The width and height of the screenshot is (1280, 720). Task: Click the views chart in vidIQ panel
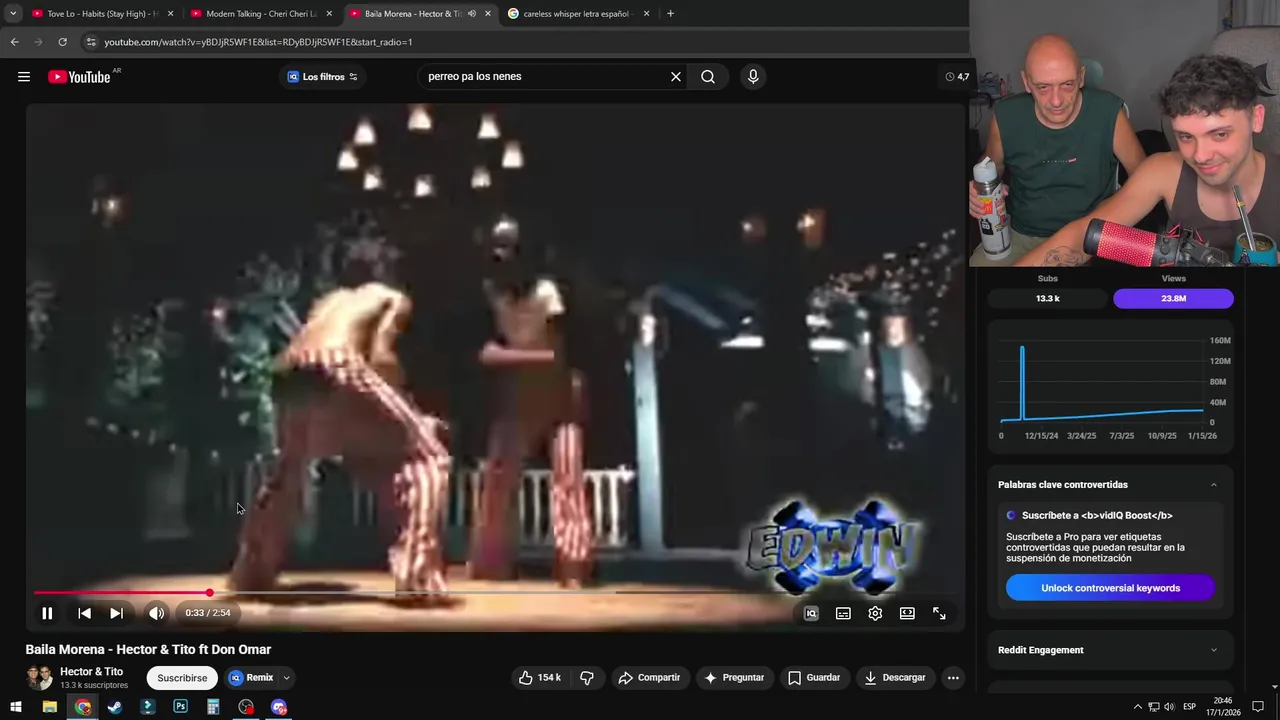1110,386
